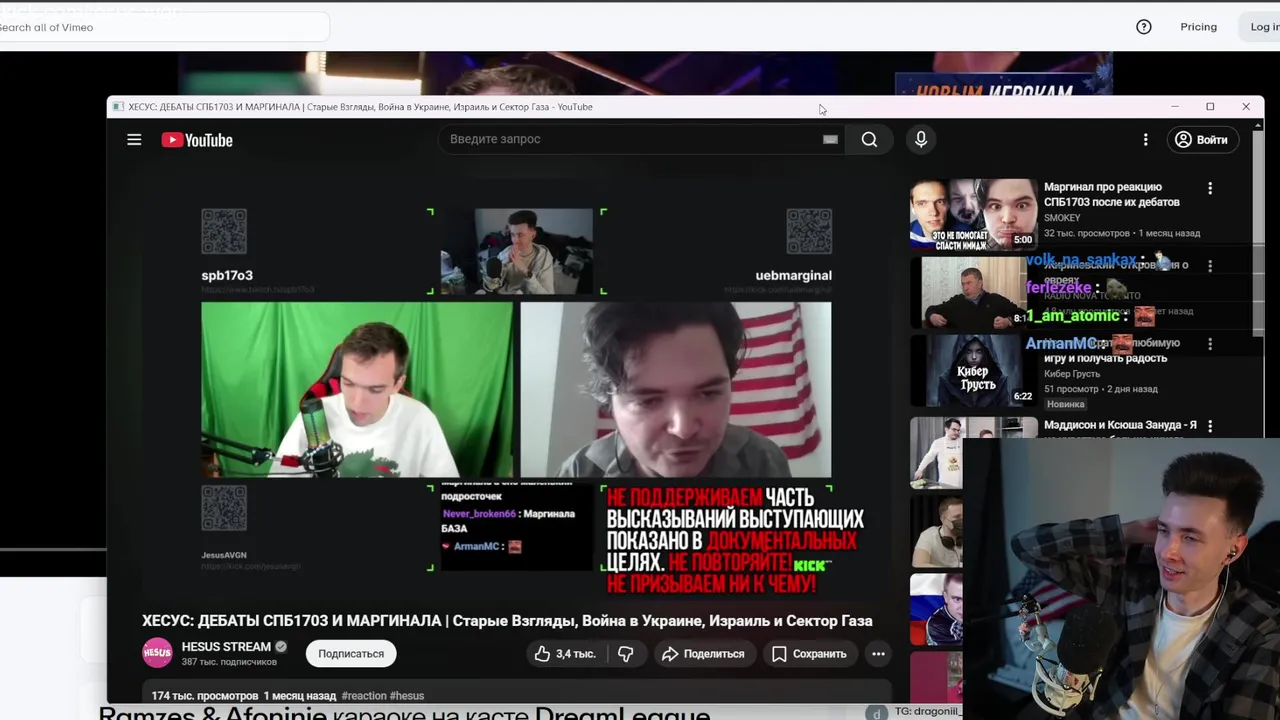Click the magnifier search button

pyautogui.click(x=869, y=139)
